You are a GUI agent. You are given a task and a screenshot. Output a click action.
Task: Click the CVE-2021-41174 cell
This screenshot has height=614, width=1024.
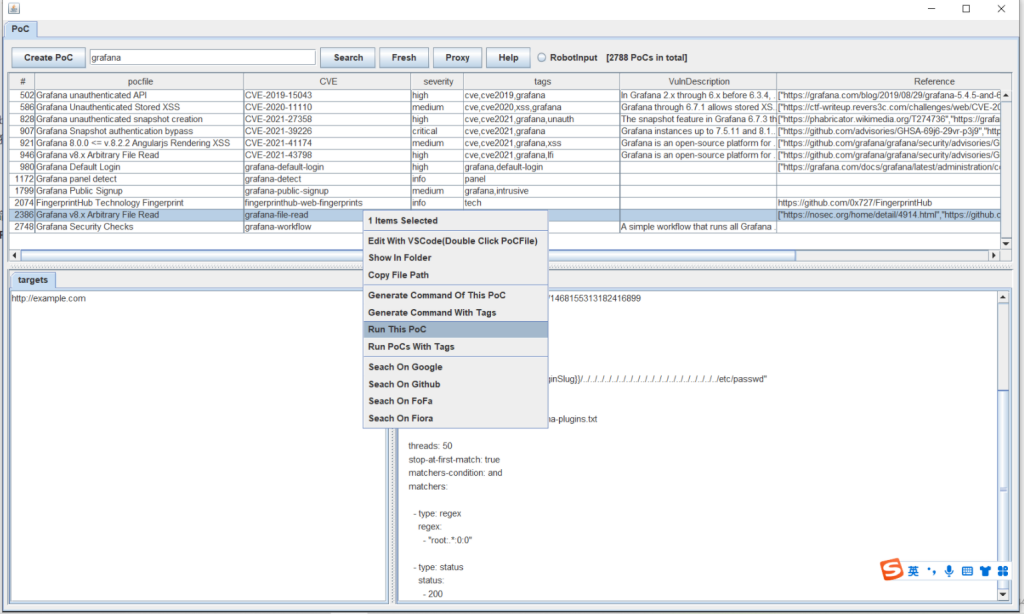coord(327,143)
